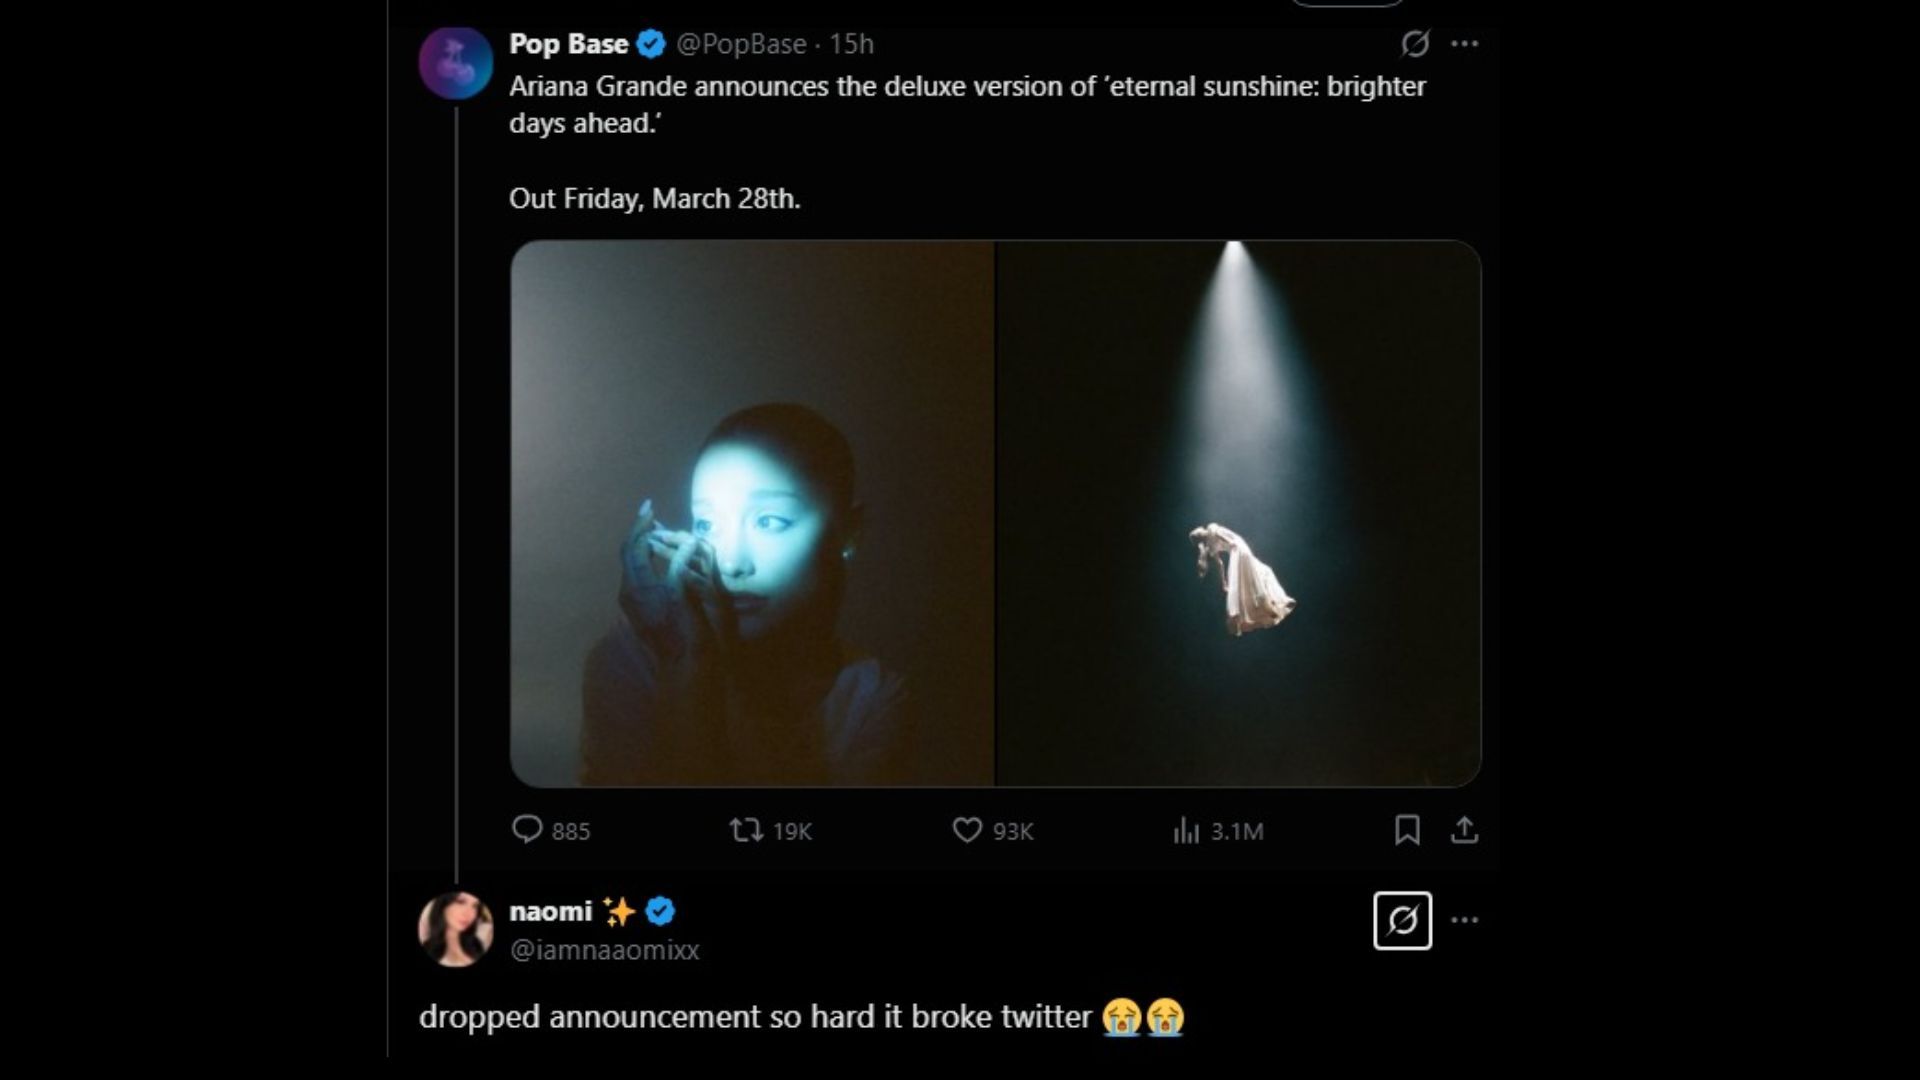Viewport: 1920px width, 1080px height.
Task: Bookmark the Pop Base post
Action: tap(1407, 830)
